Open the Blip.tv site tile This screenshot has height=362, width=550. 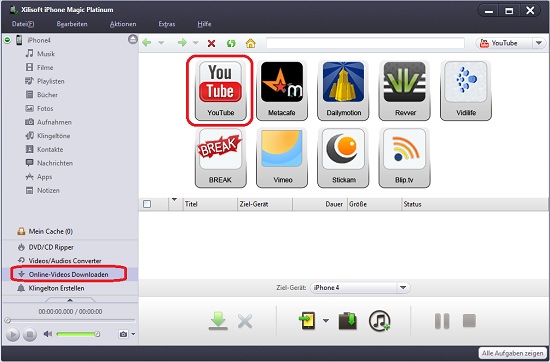[404, 157]
